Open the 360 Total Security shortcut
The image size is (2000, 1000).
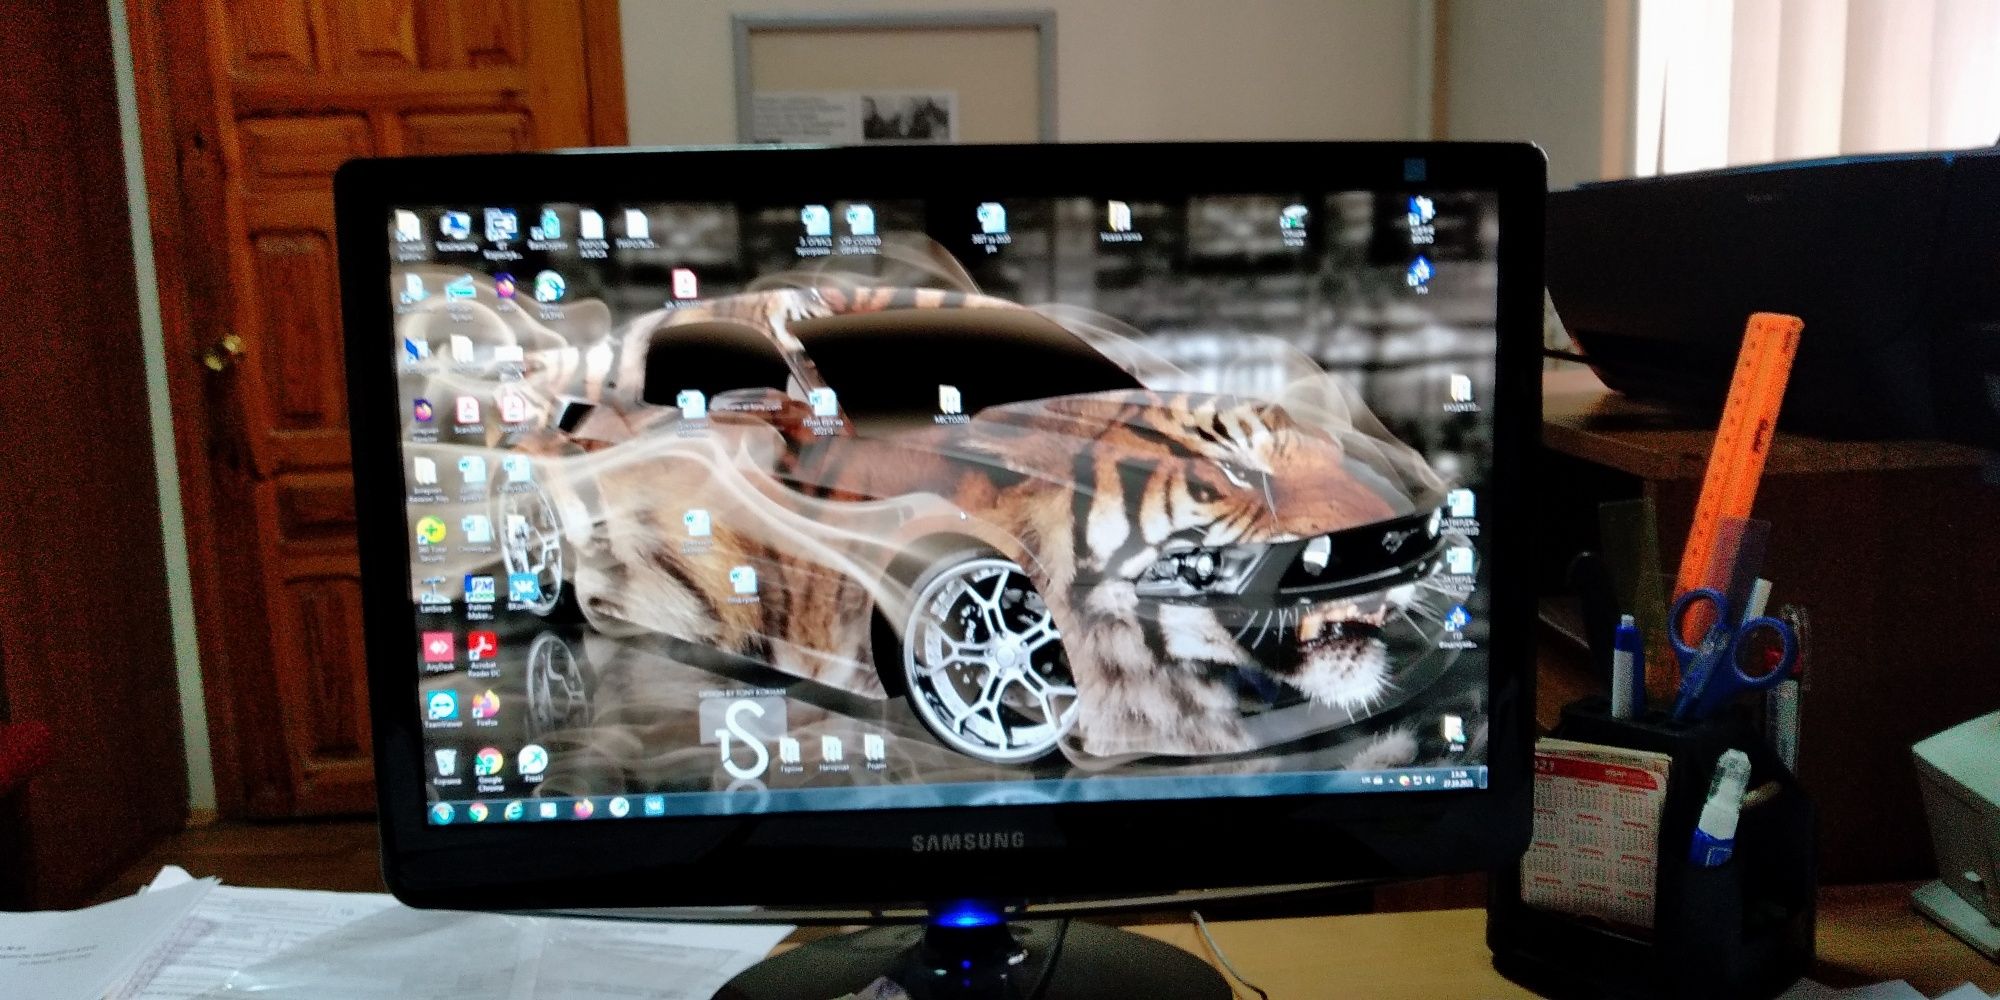click(431, 538)
